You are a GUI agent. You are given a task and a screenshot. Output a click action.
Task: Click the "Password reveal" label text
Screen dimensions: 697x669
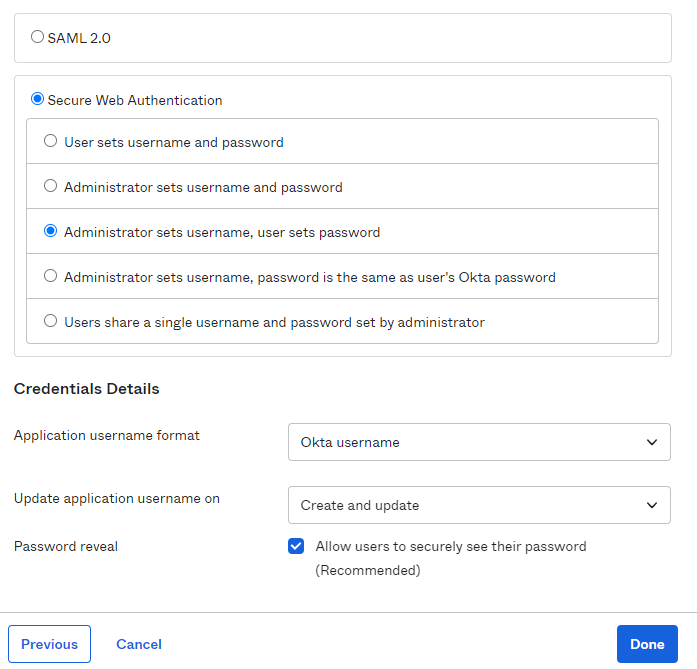click(66, 546)
